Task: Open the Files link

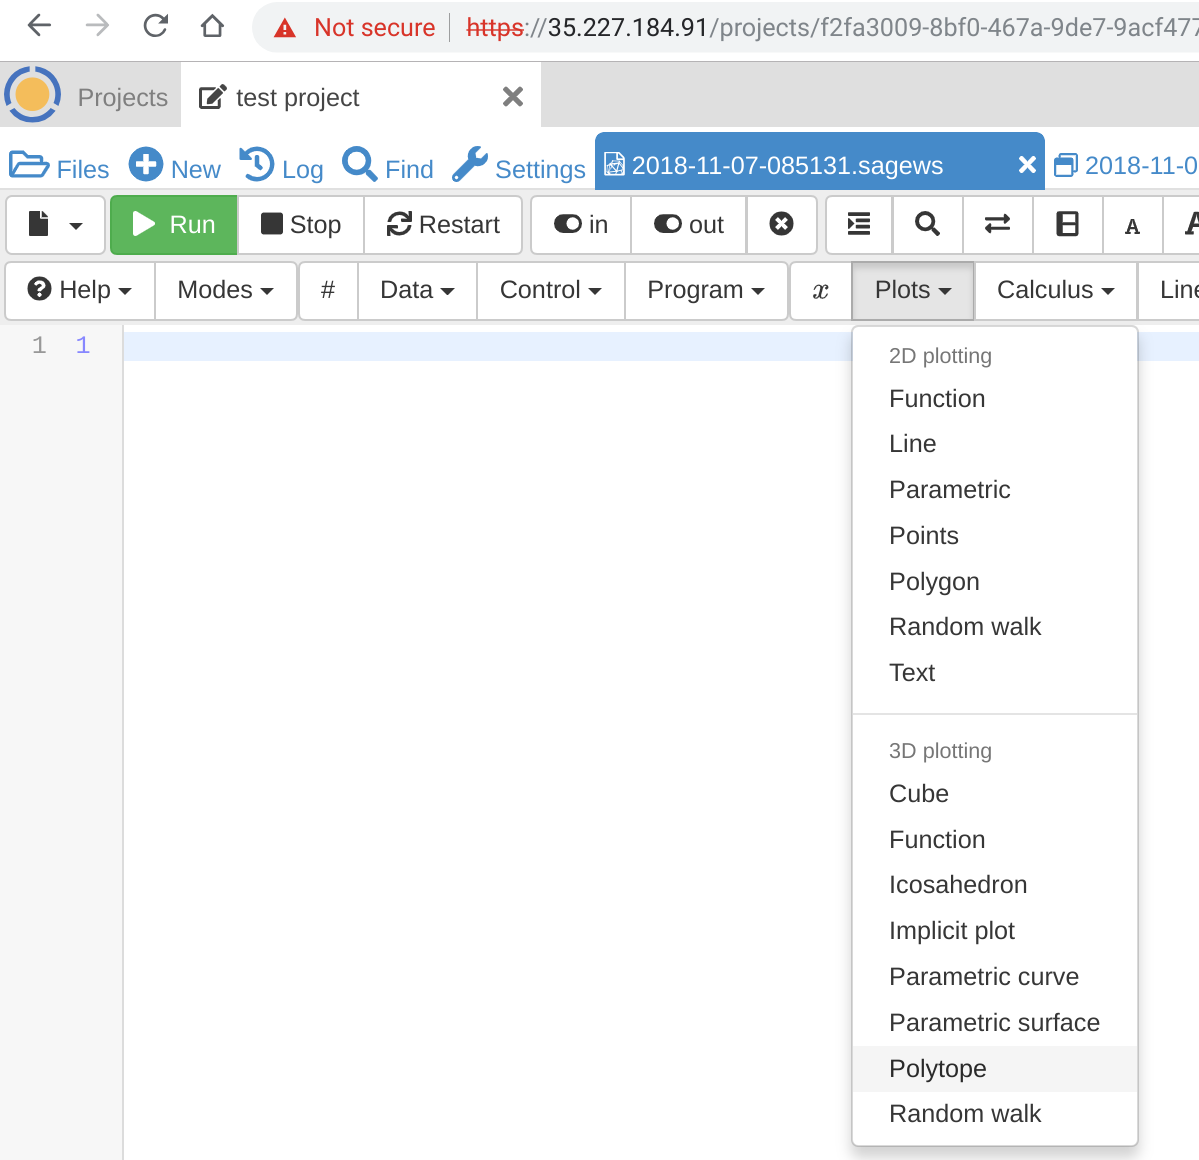Action: click(60, 168)
